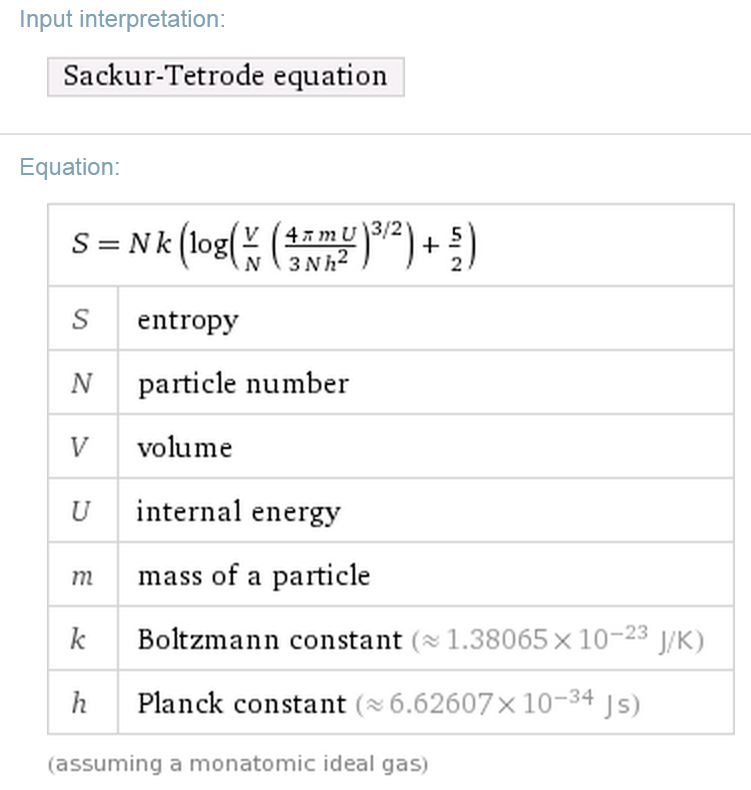This screenshot has width=751, height=790.
Task: Click the "internal energy" description
Action: [238, 512]
